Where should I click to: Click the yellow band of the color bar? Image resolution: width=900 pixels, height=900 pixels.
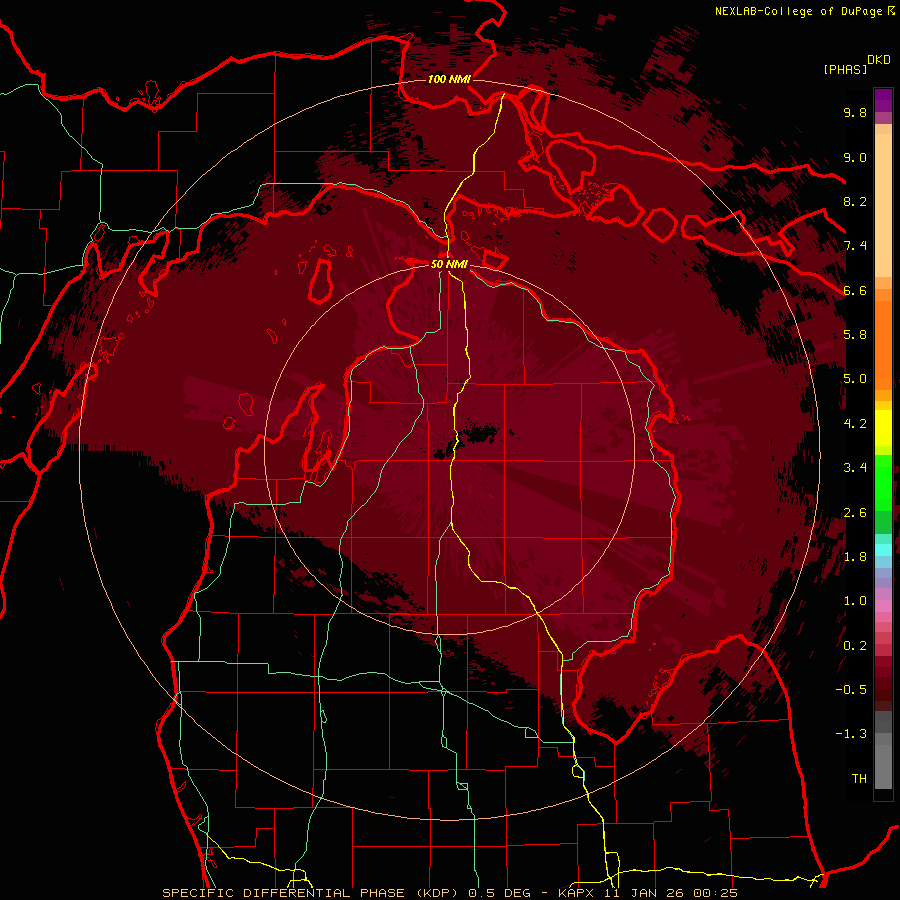point(883,428)
